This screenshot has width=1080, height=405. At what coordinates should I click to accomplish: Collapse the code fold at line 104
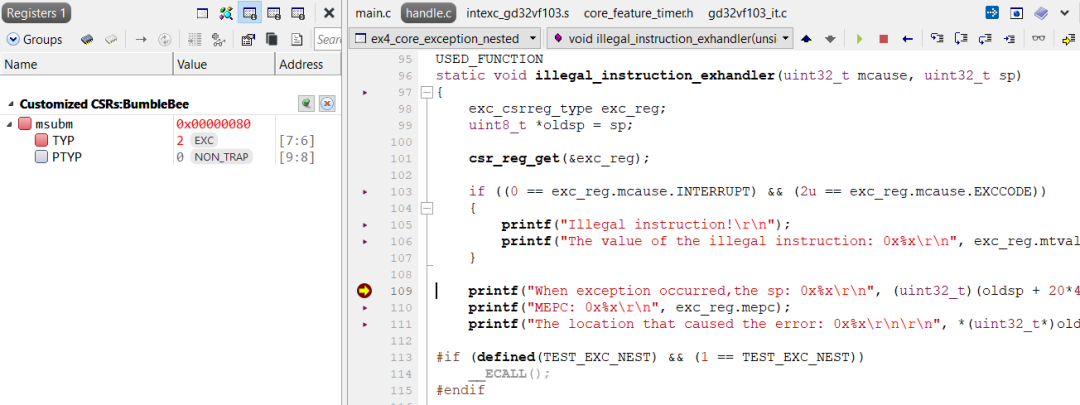coord(427,208)
